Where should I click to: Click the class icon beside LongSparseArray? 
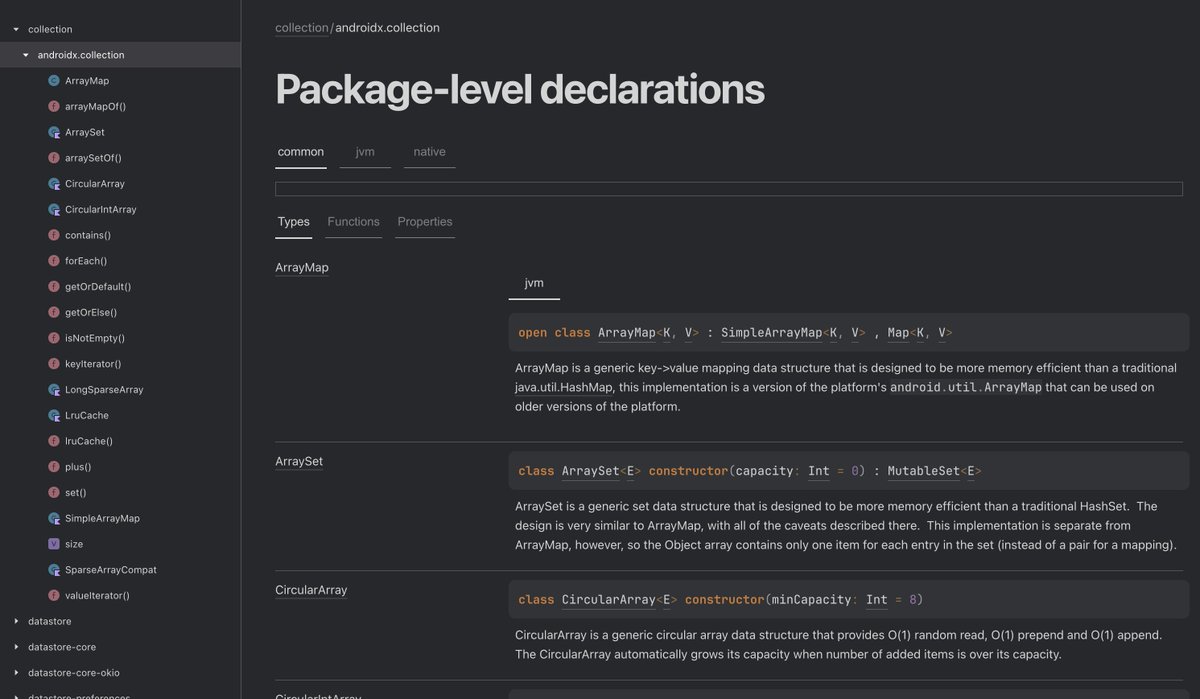pyautogui.click(x=54, y=390)
